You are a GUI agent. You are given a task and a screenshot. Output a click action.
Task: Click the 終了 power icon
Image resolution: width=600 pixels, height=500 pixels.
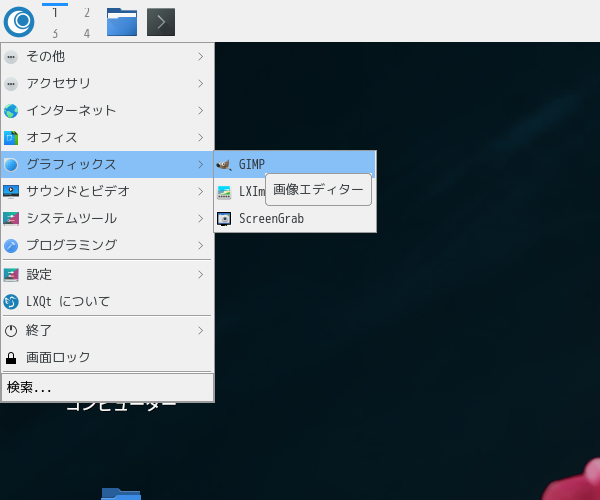(x=11, y=331)
